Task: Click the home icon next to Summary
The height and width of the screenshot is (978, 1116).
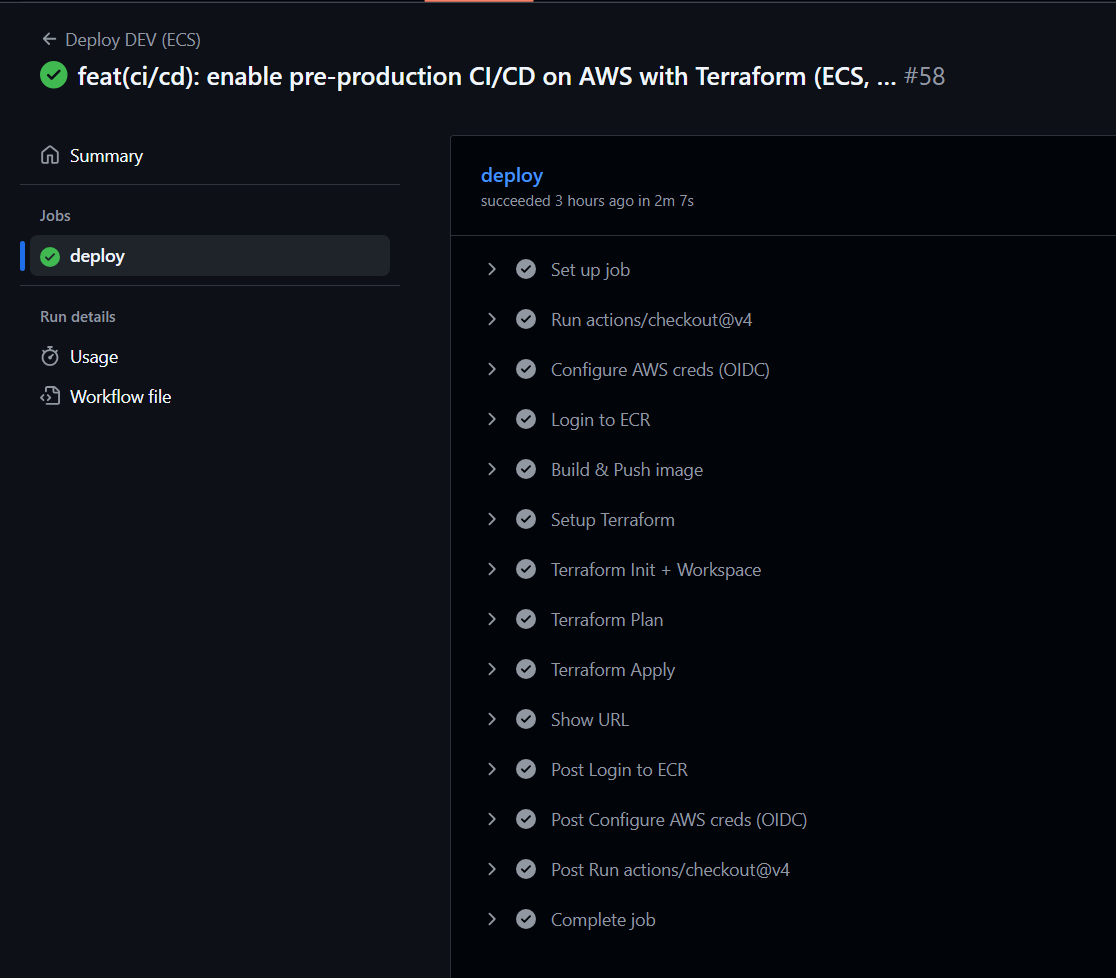Action: pos(50,156)
